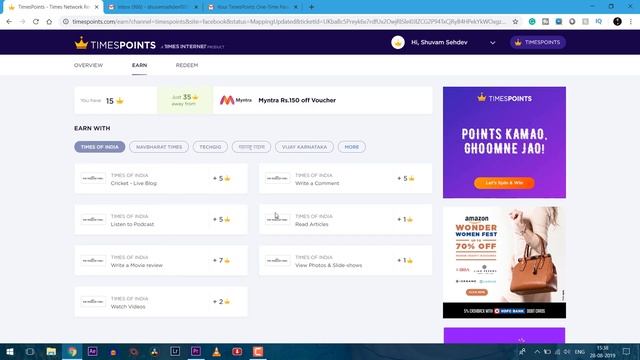
Task: Click the TimesPoints crown logo
Action: tap(82, 43)
